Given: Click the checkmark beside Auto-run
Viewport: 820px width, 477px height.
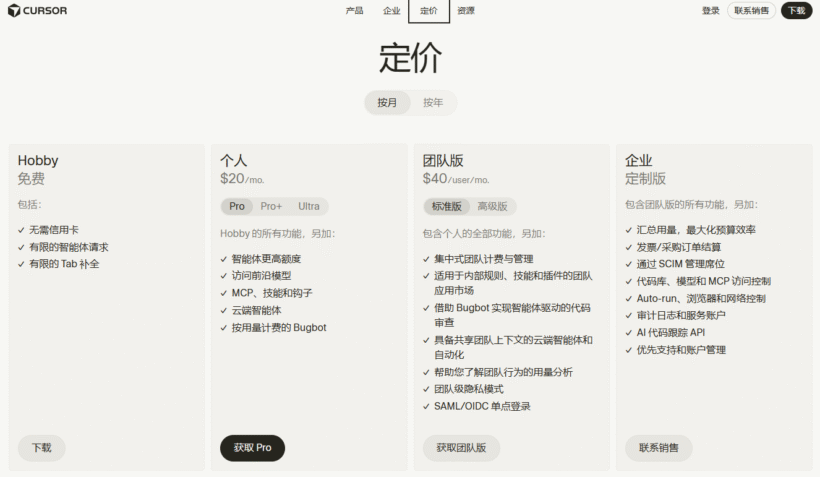Looking at the screenshot, I should [629, 299].
